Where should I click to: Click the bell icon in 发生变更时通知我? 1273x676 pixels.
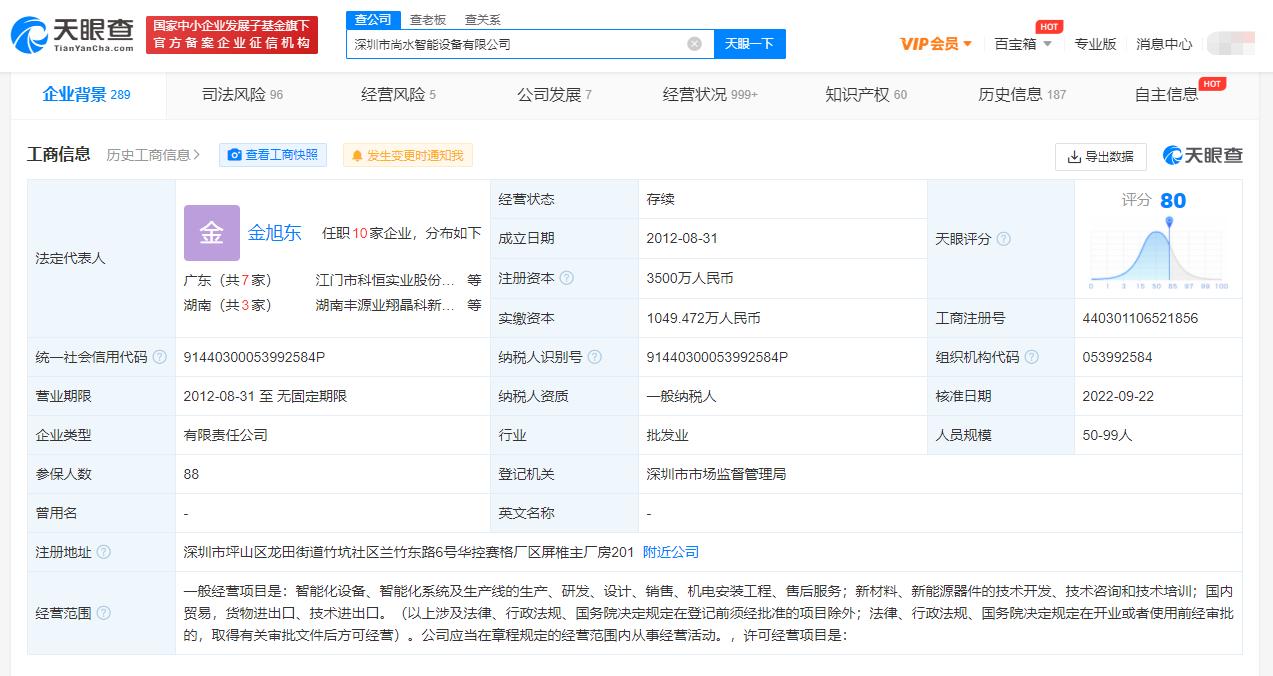click(357, 155)
